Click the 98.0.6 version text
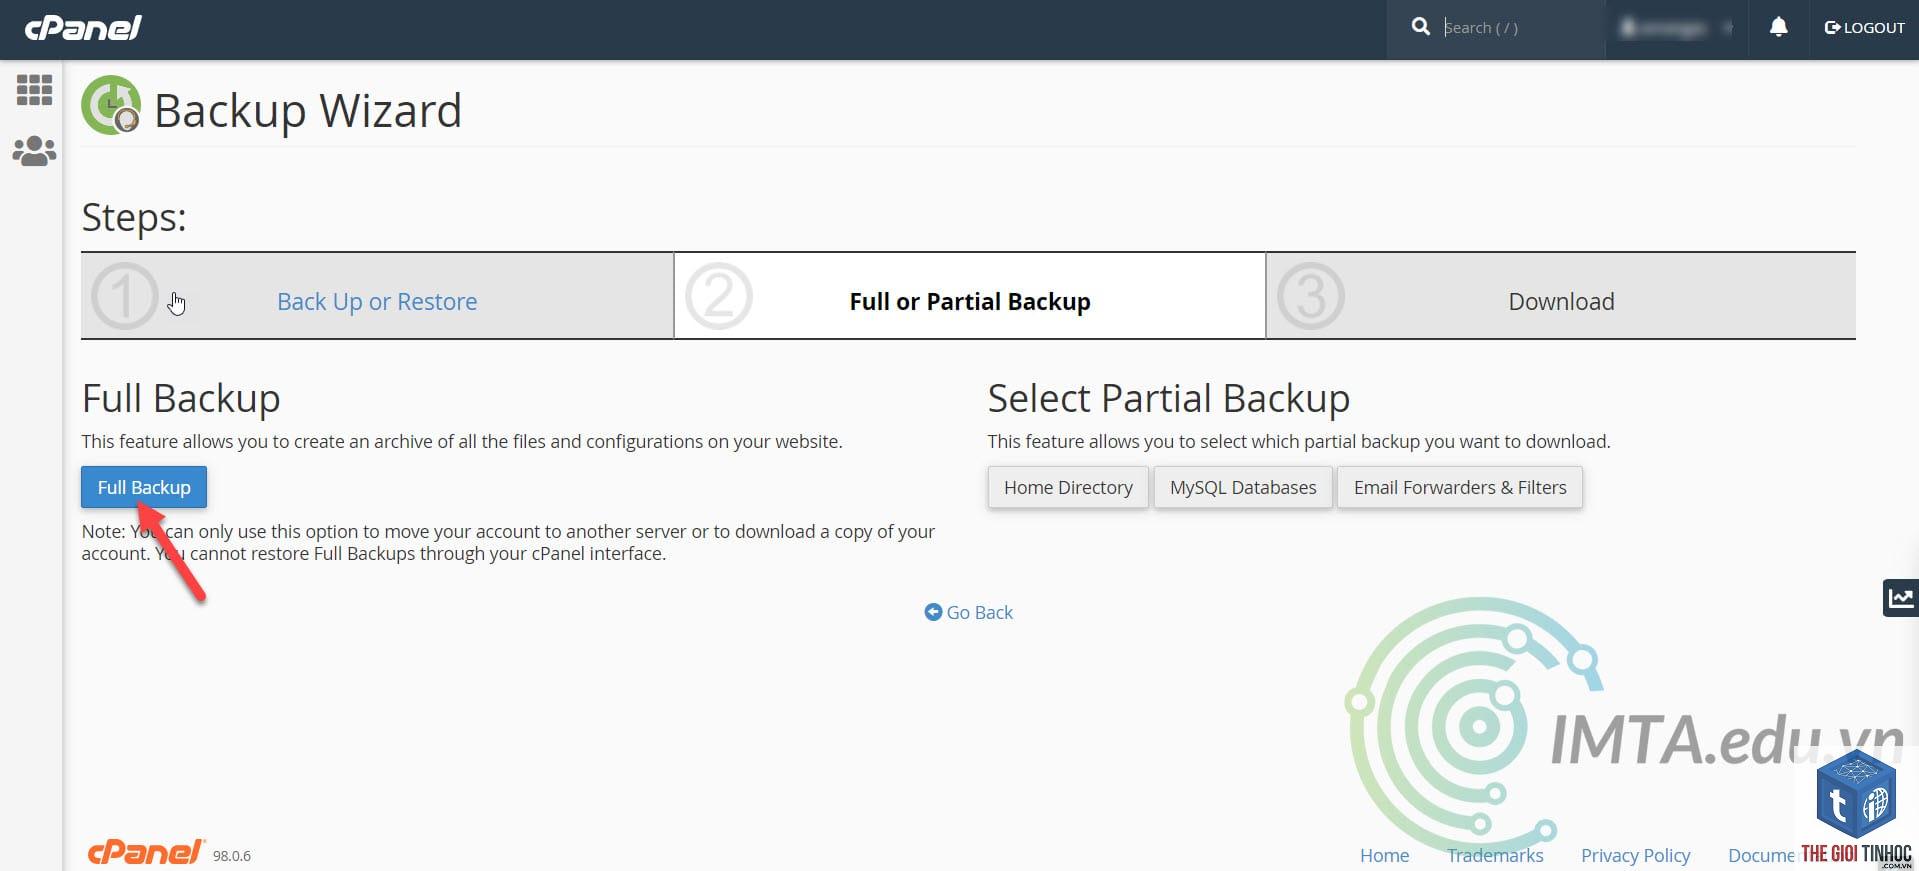The height and width of the screenshot is (871, 1919). pyautogui.click(x=231, y=856)
